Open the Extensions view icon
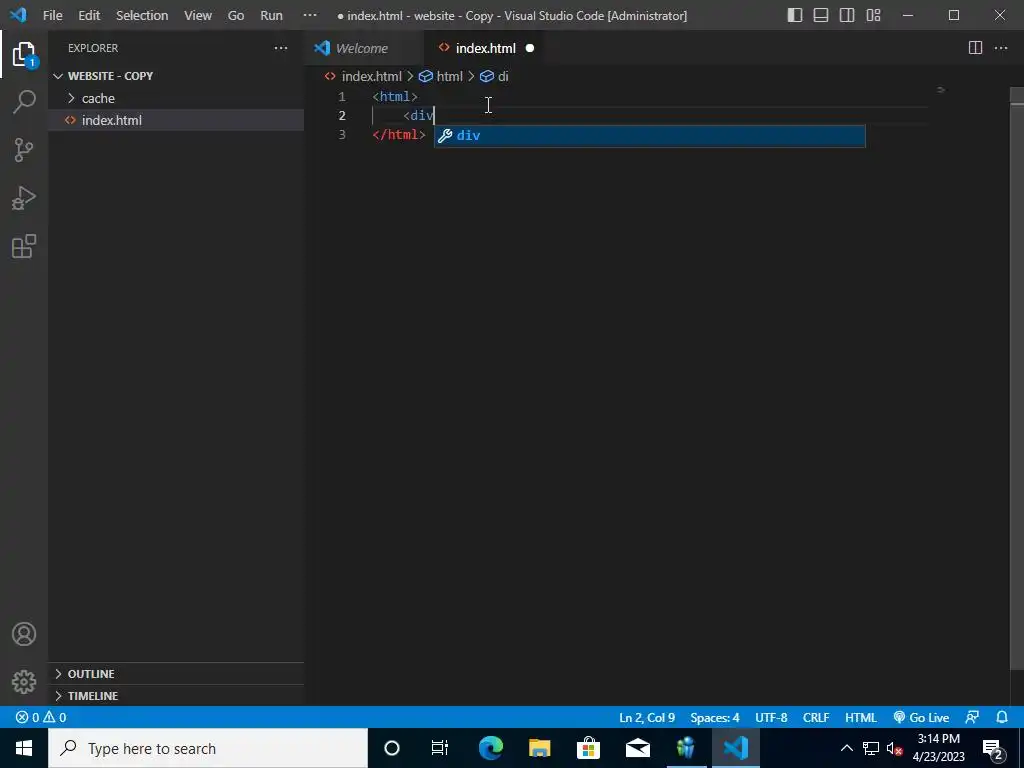The width and height of the screenshot is (1024, 768). [x=24, y=247]
